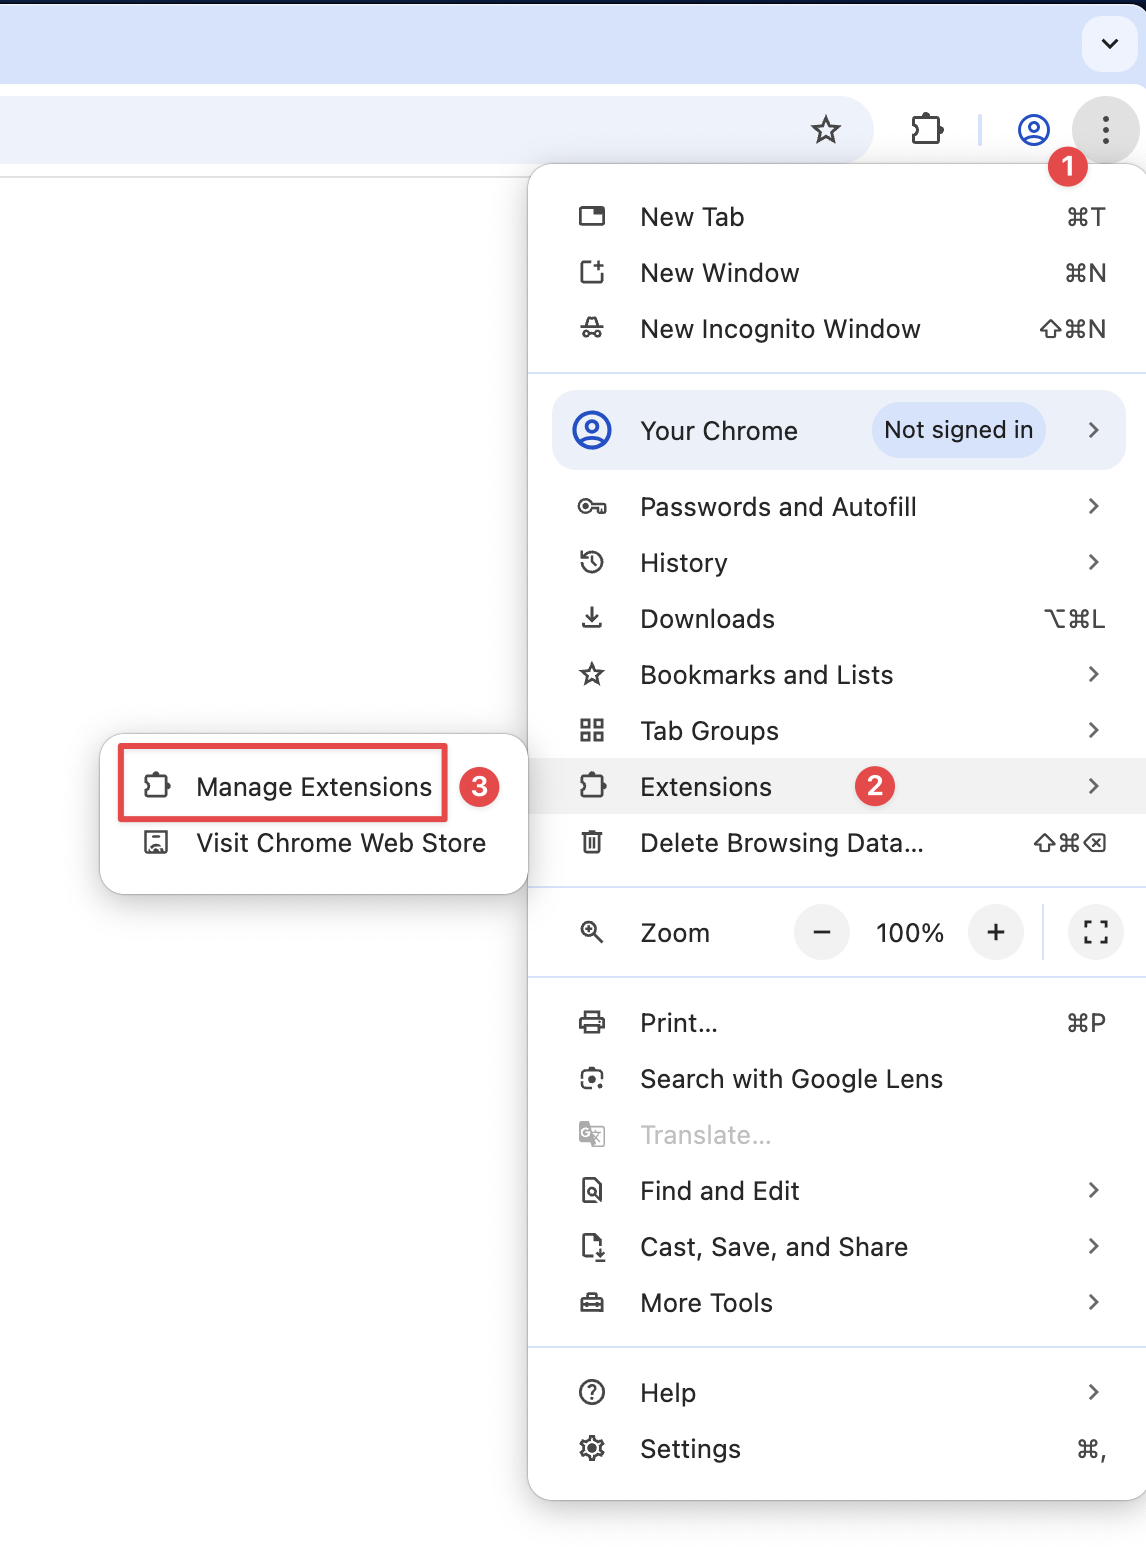The image size is (1146, 1548).
Task: Expand History submenu arrow
Action: point(1094,562)
